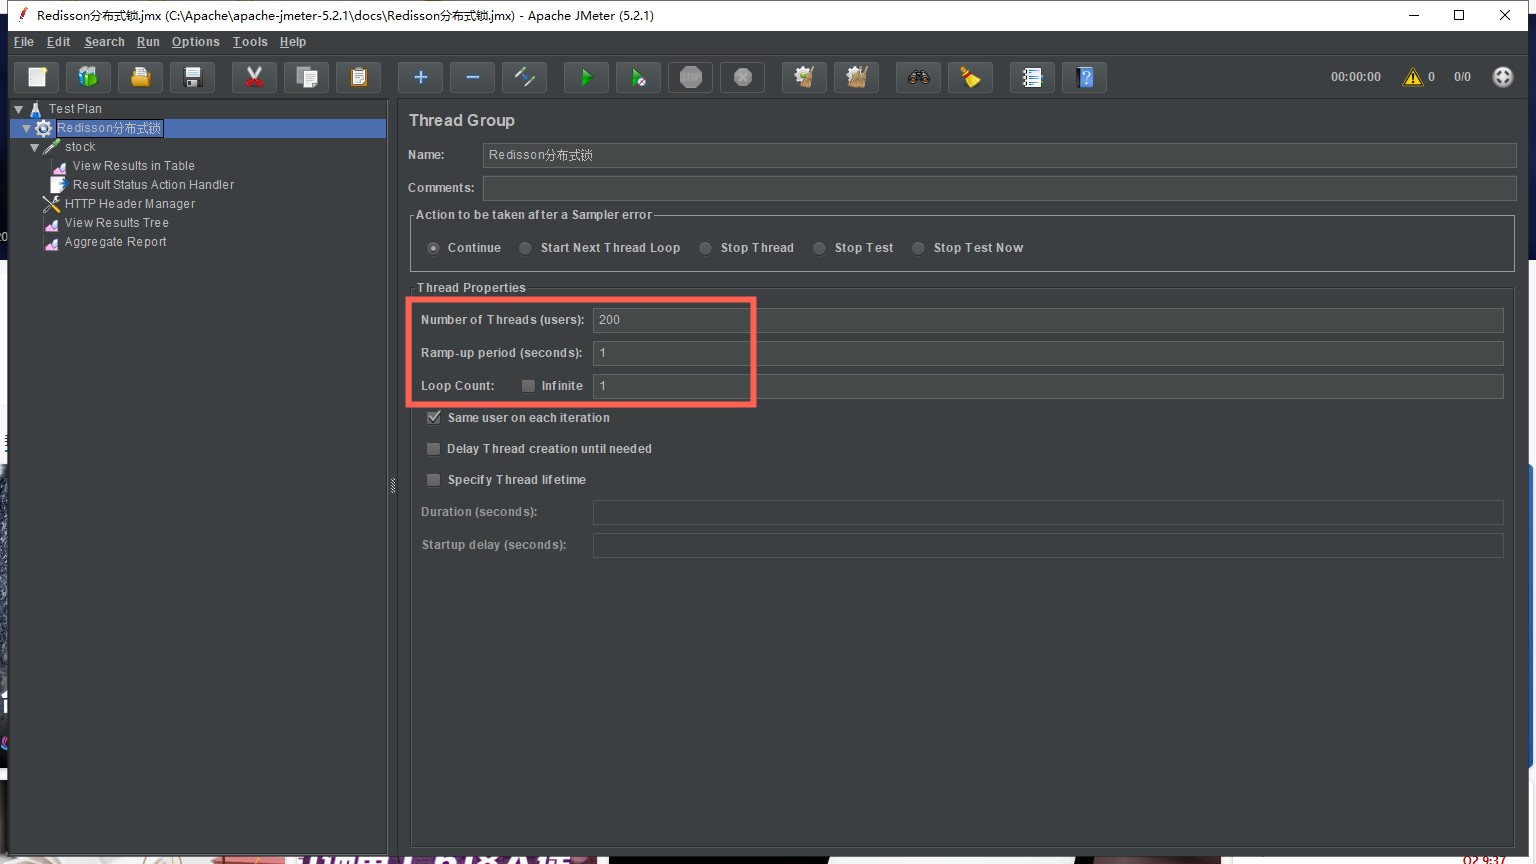The image size is (1536, 864).
Task: Select the Stop Test radio button
Action: pyautogui.click(x=819, y=248)
